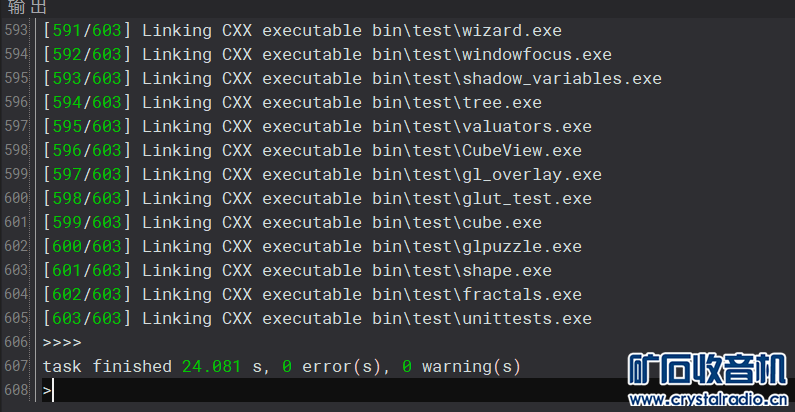Click the fractals.exe output line
This screenshot has width=795, height=412.
click(311, 295)
